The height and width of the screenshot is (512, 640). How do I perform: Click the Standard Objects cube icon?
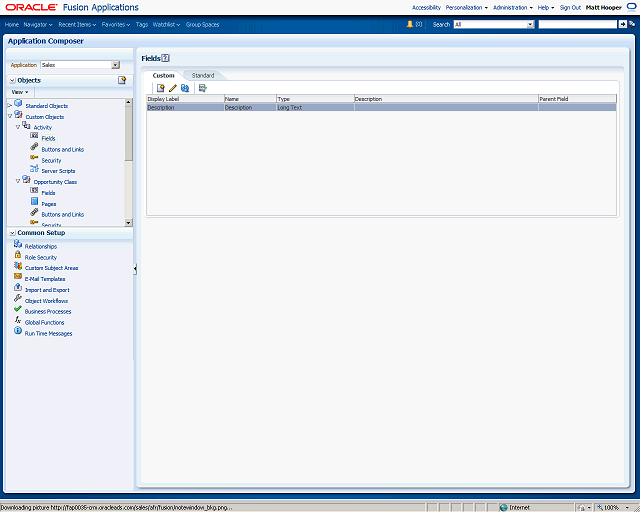pos(18,103)
